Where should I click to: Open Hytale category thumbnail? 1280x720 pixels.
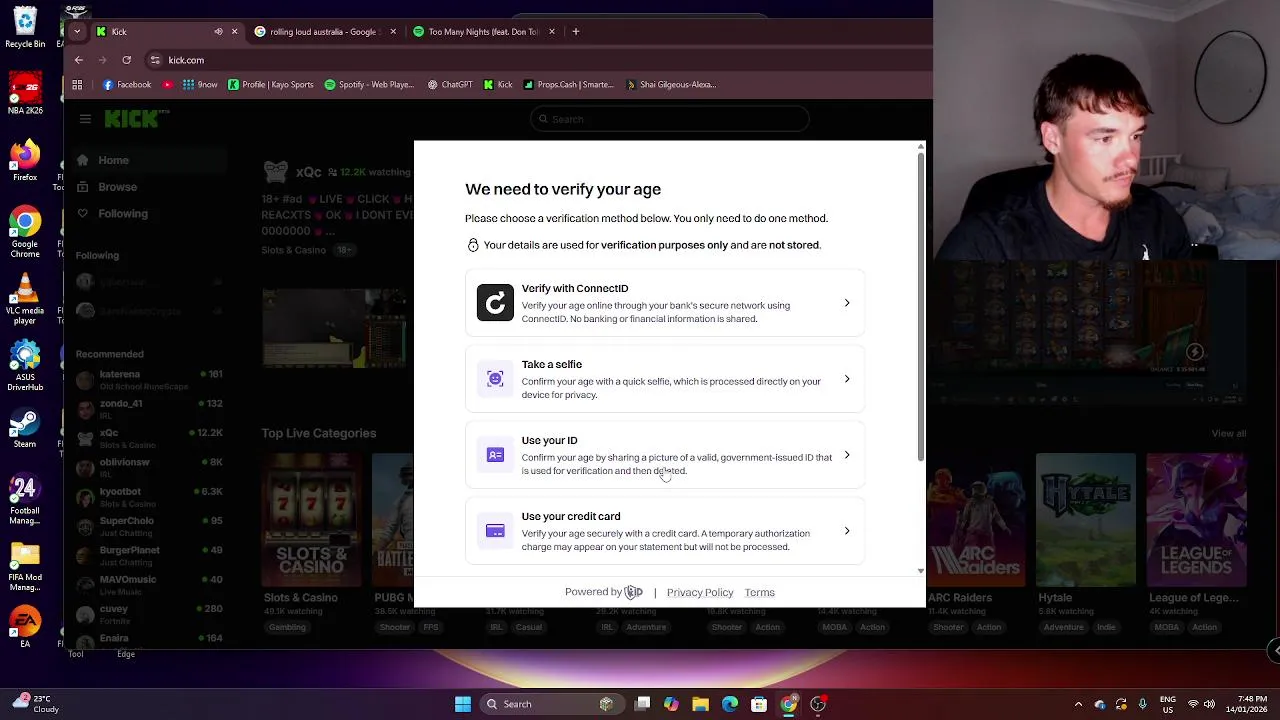click(1086, 520)
